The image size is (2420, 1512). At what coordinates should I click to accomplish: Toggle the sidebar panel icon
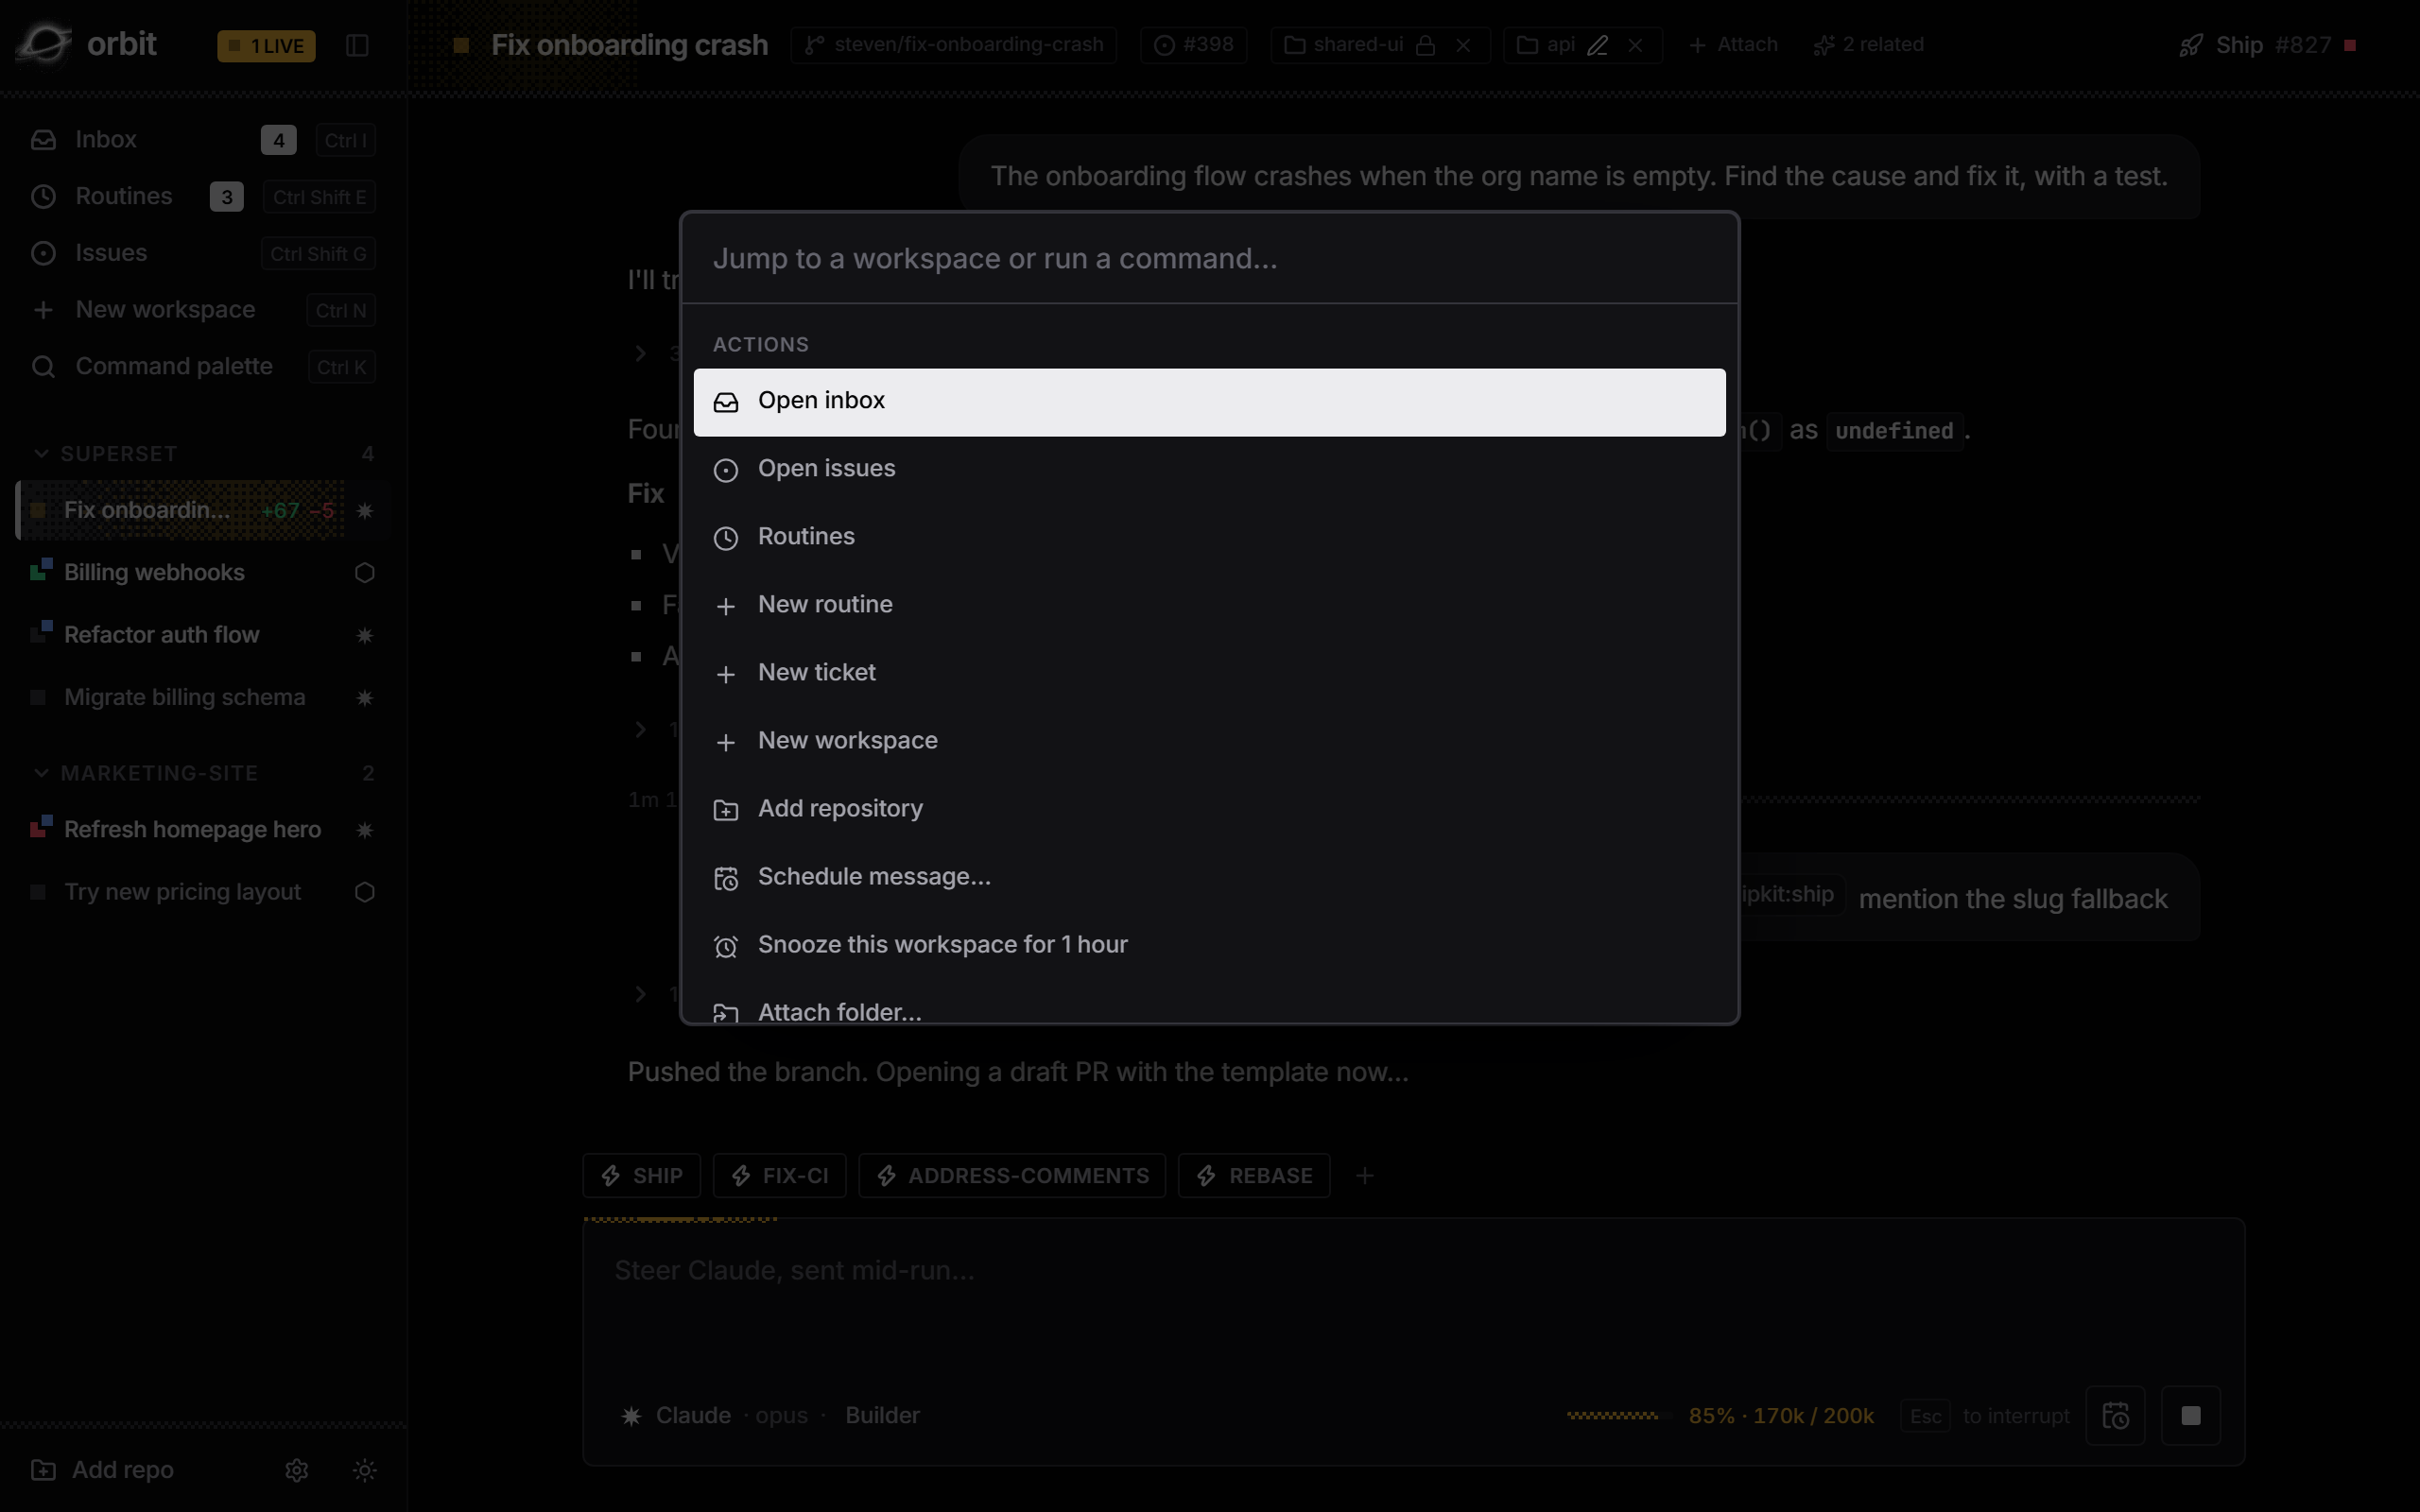(x=357, y=46)
